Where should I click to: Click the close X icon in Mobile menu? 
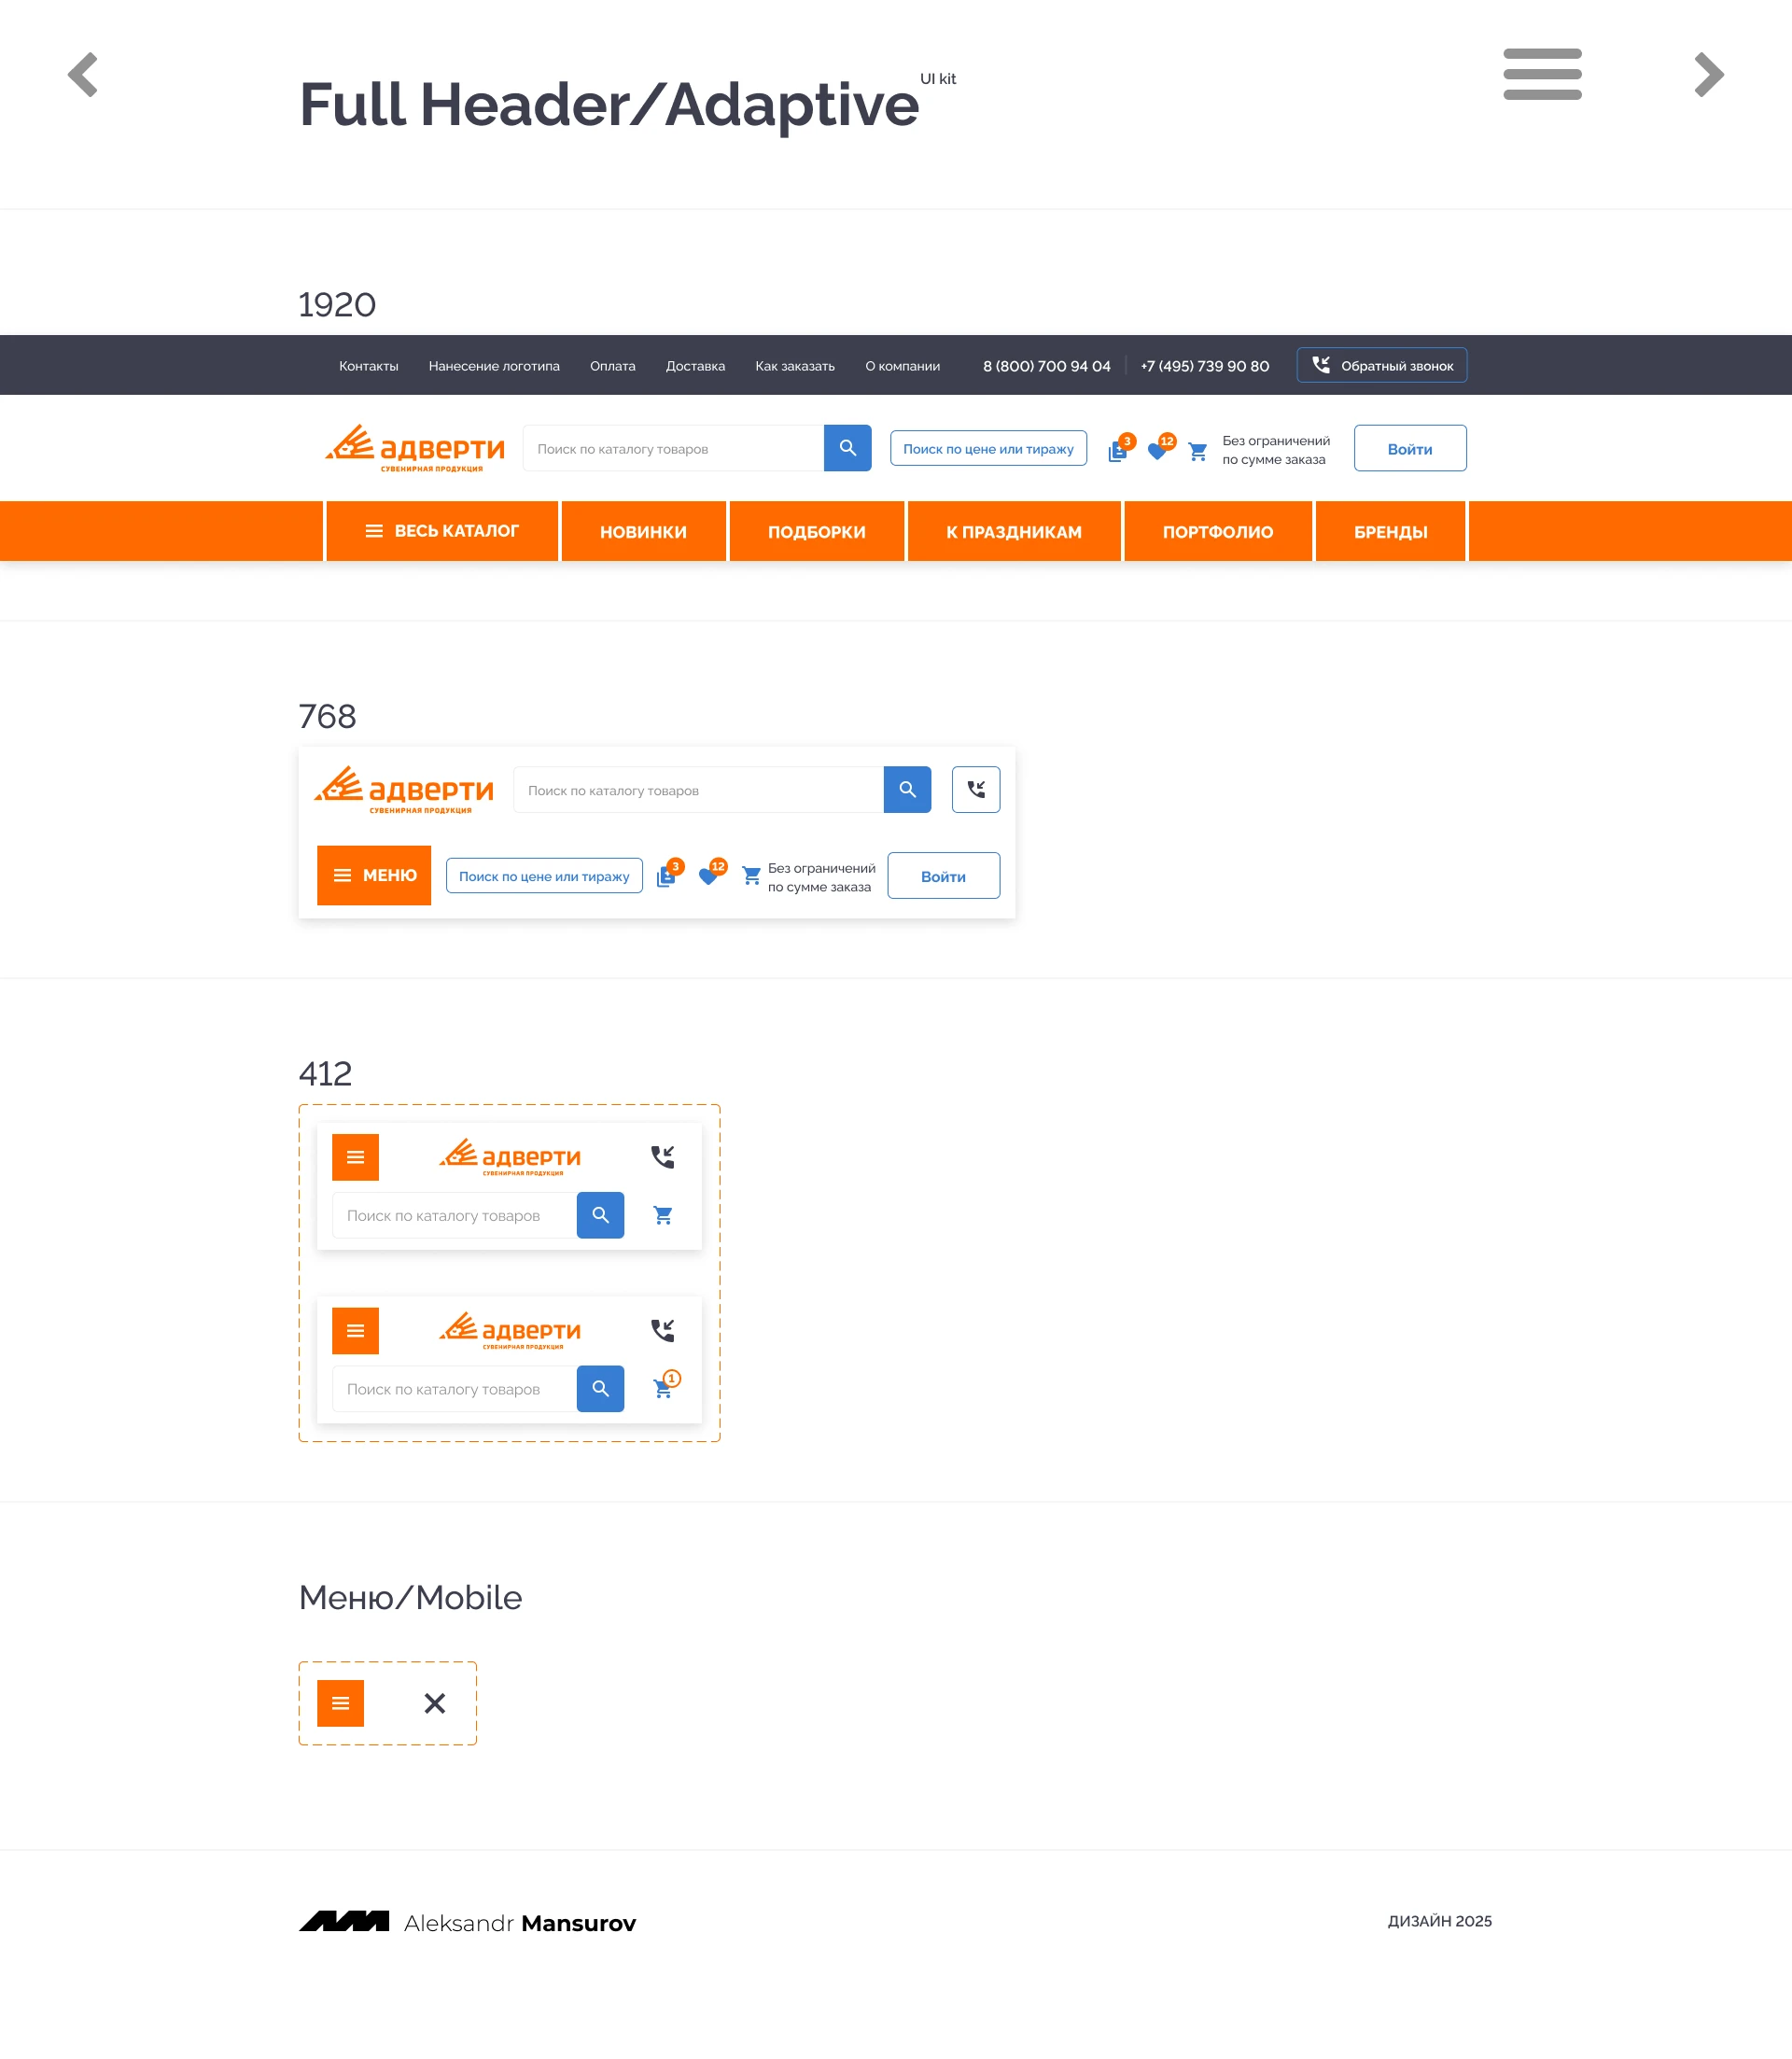(x=434, y=1703)
